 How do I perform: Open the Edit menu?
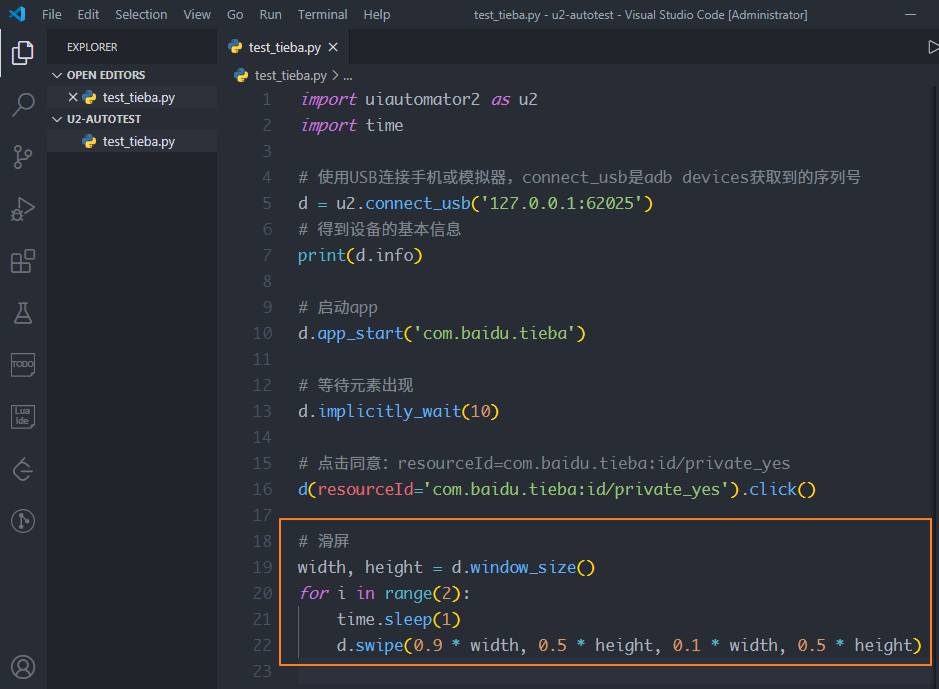[88, 14]
